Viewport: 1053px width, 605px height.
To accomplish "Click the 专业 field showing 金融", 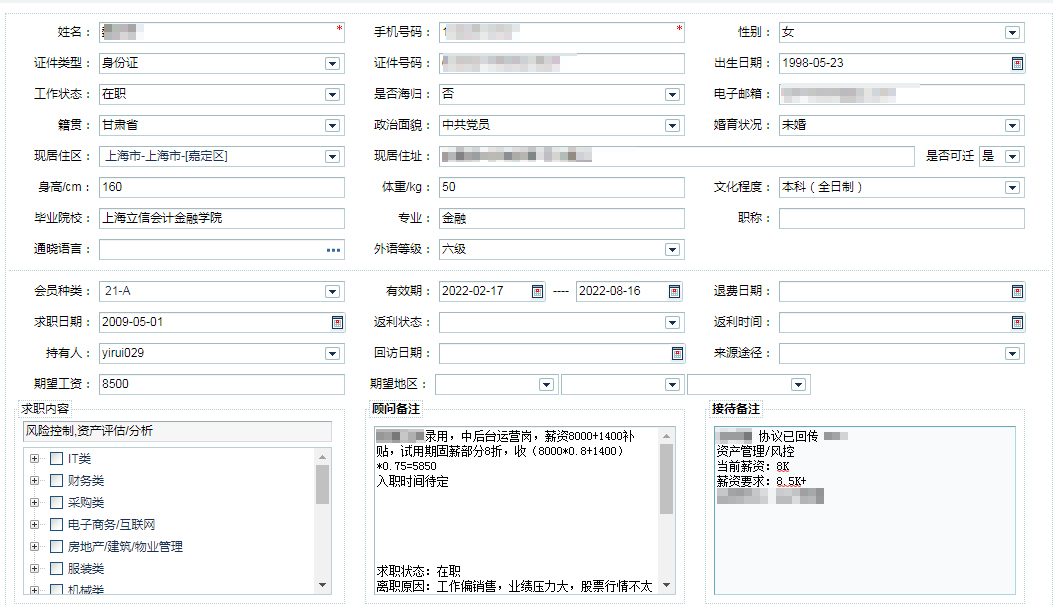I will click(561, 218).
